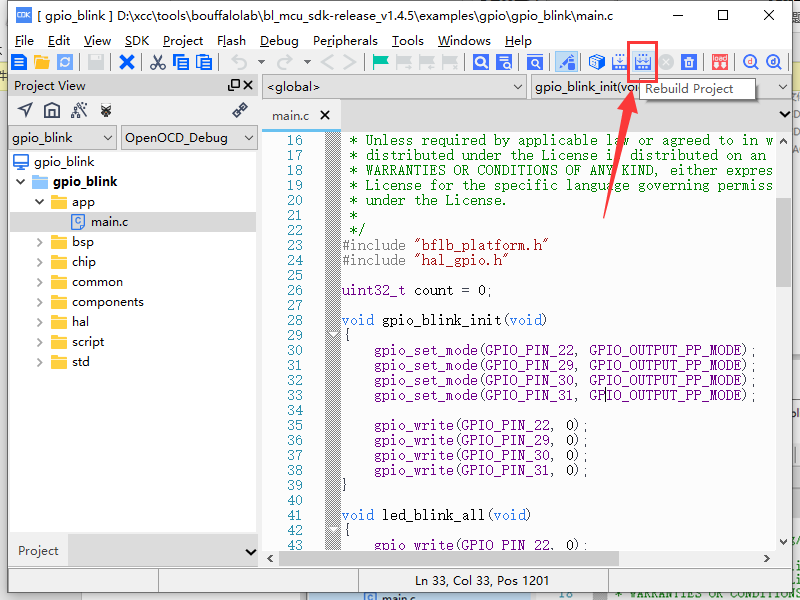The image size is (800, 600).
Task: Open the Redo history dropdown arrow
Action: coord(307,62)
